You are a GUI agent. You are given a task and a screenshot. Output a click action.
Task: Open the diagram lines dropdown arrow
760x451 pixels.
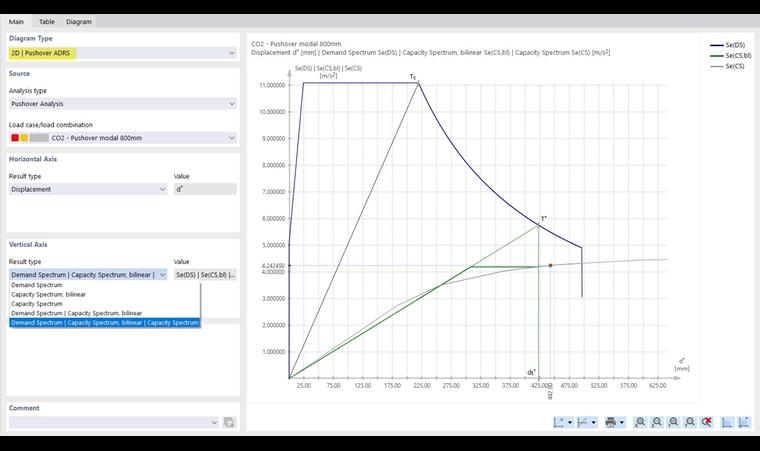click(593, 422)
